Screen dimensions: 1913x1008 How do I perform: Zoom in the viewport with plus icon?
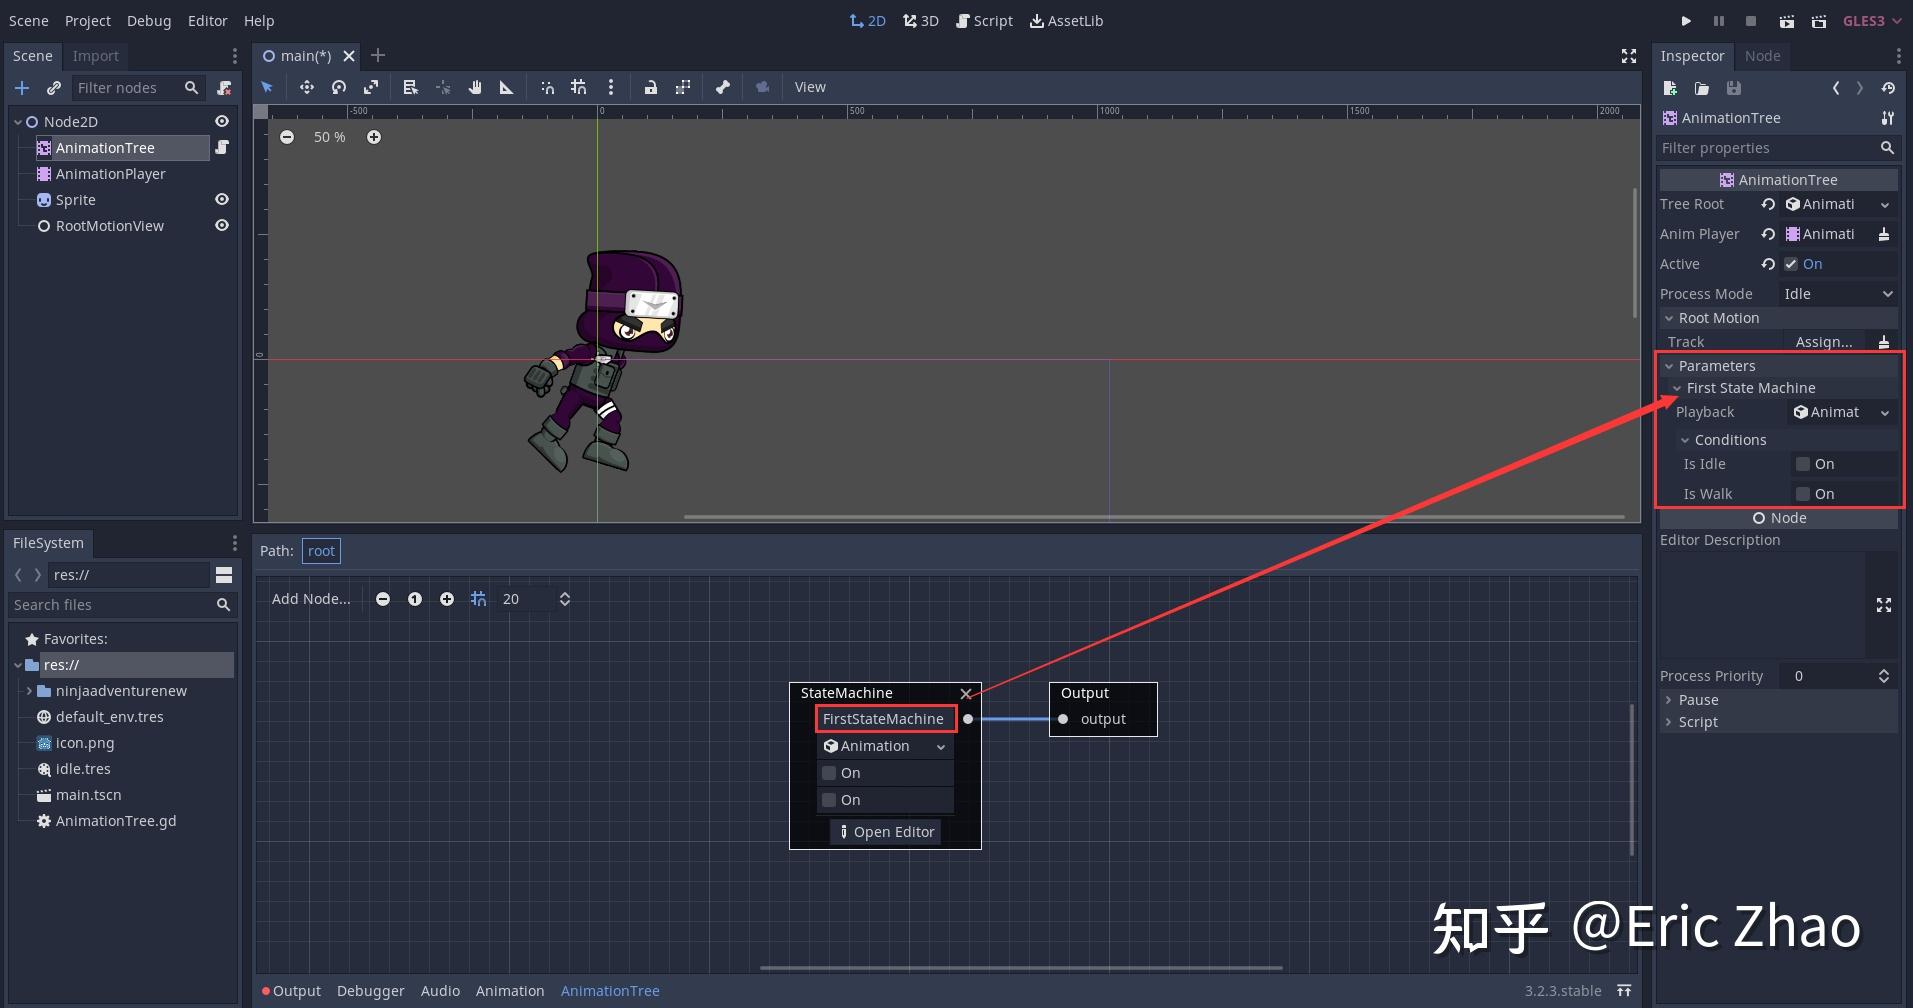tap(374, 137)
